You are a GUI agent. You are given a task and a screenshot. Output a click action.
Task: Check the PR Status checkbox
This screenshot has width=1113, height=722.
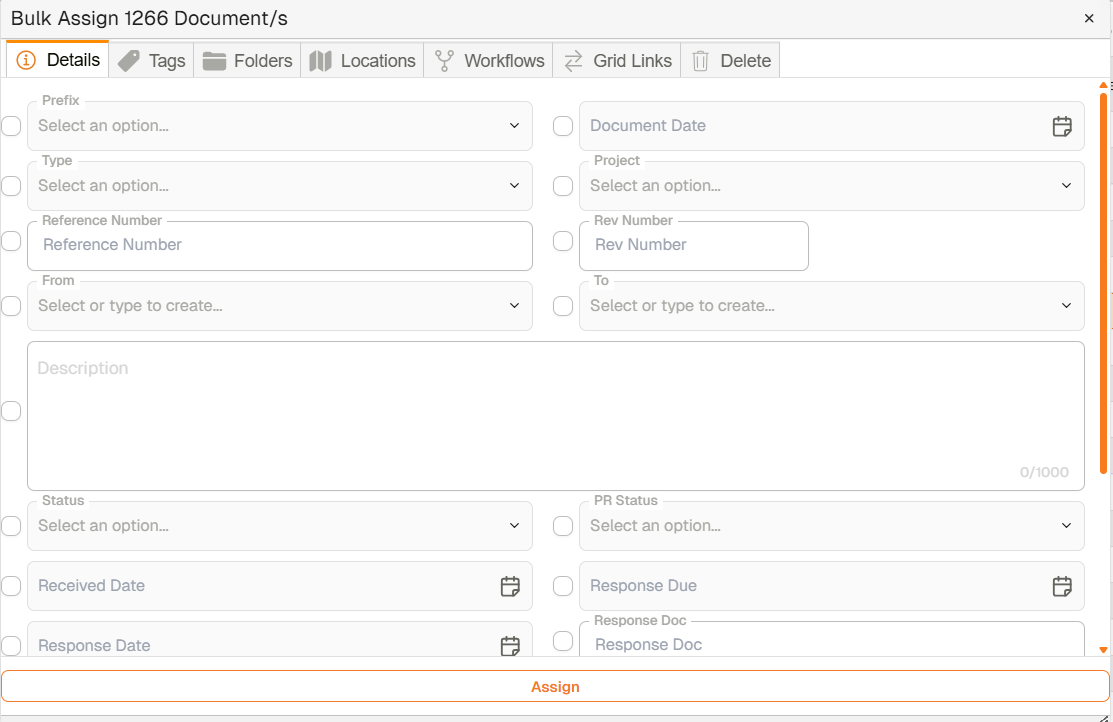563,526
